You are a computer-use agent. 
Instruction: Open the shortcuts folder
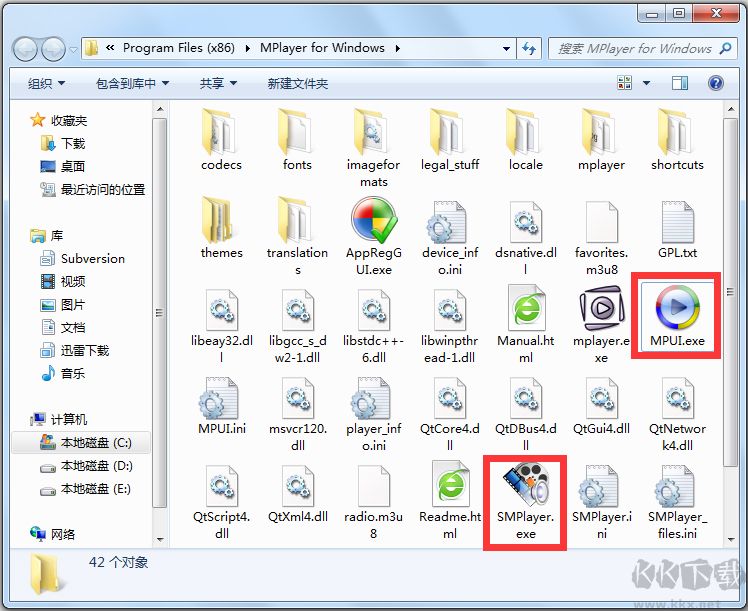[677, 139]
